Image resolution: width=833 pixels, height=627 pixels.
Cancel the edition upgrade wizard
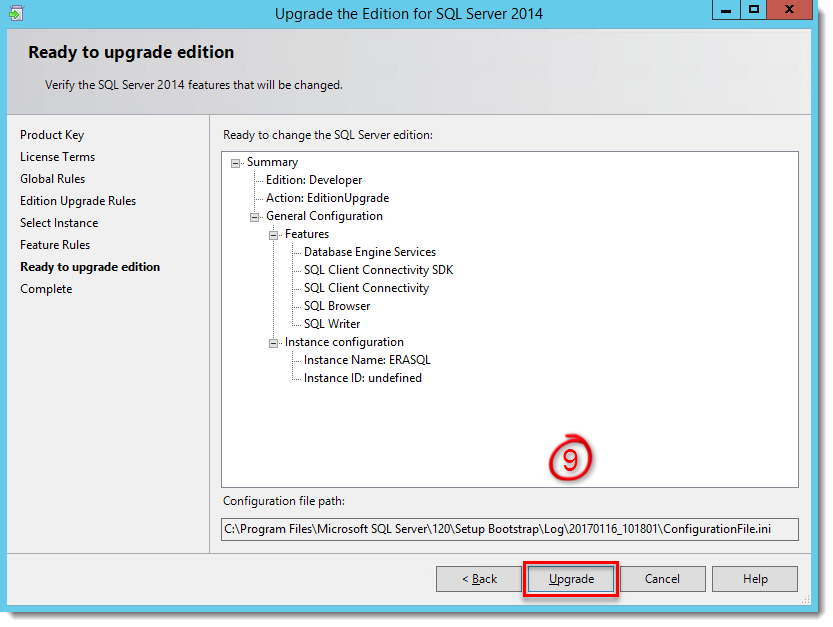tap(662, 579)
